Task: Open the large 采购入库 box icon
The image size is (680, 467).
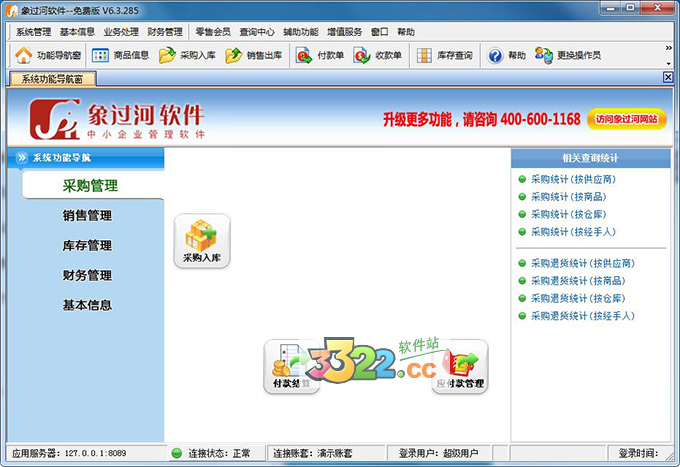Action: (x=202, y=241)
